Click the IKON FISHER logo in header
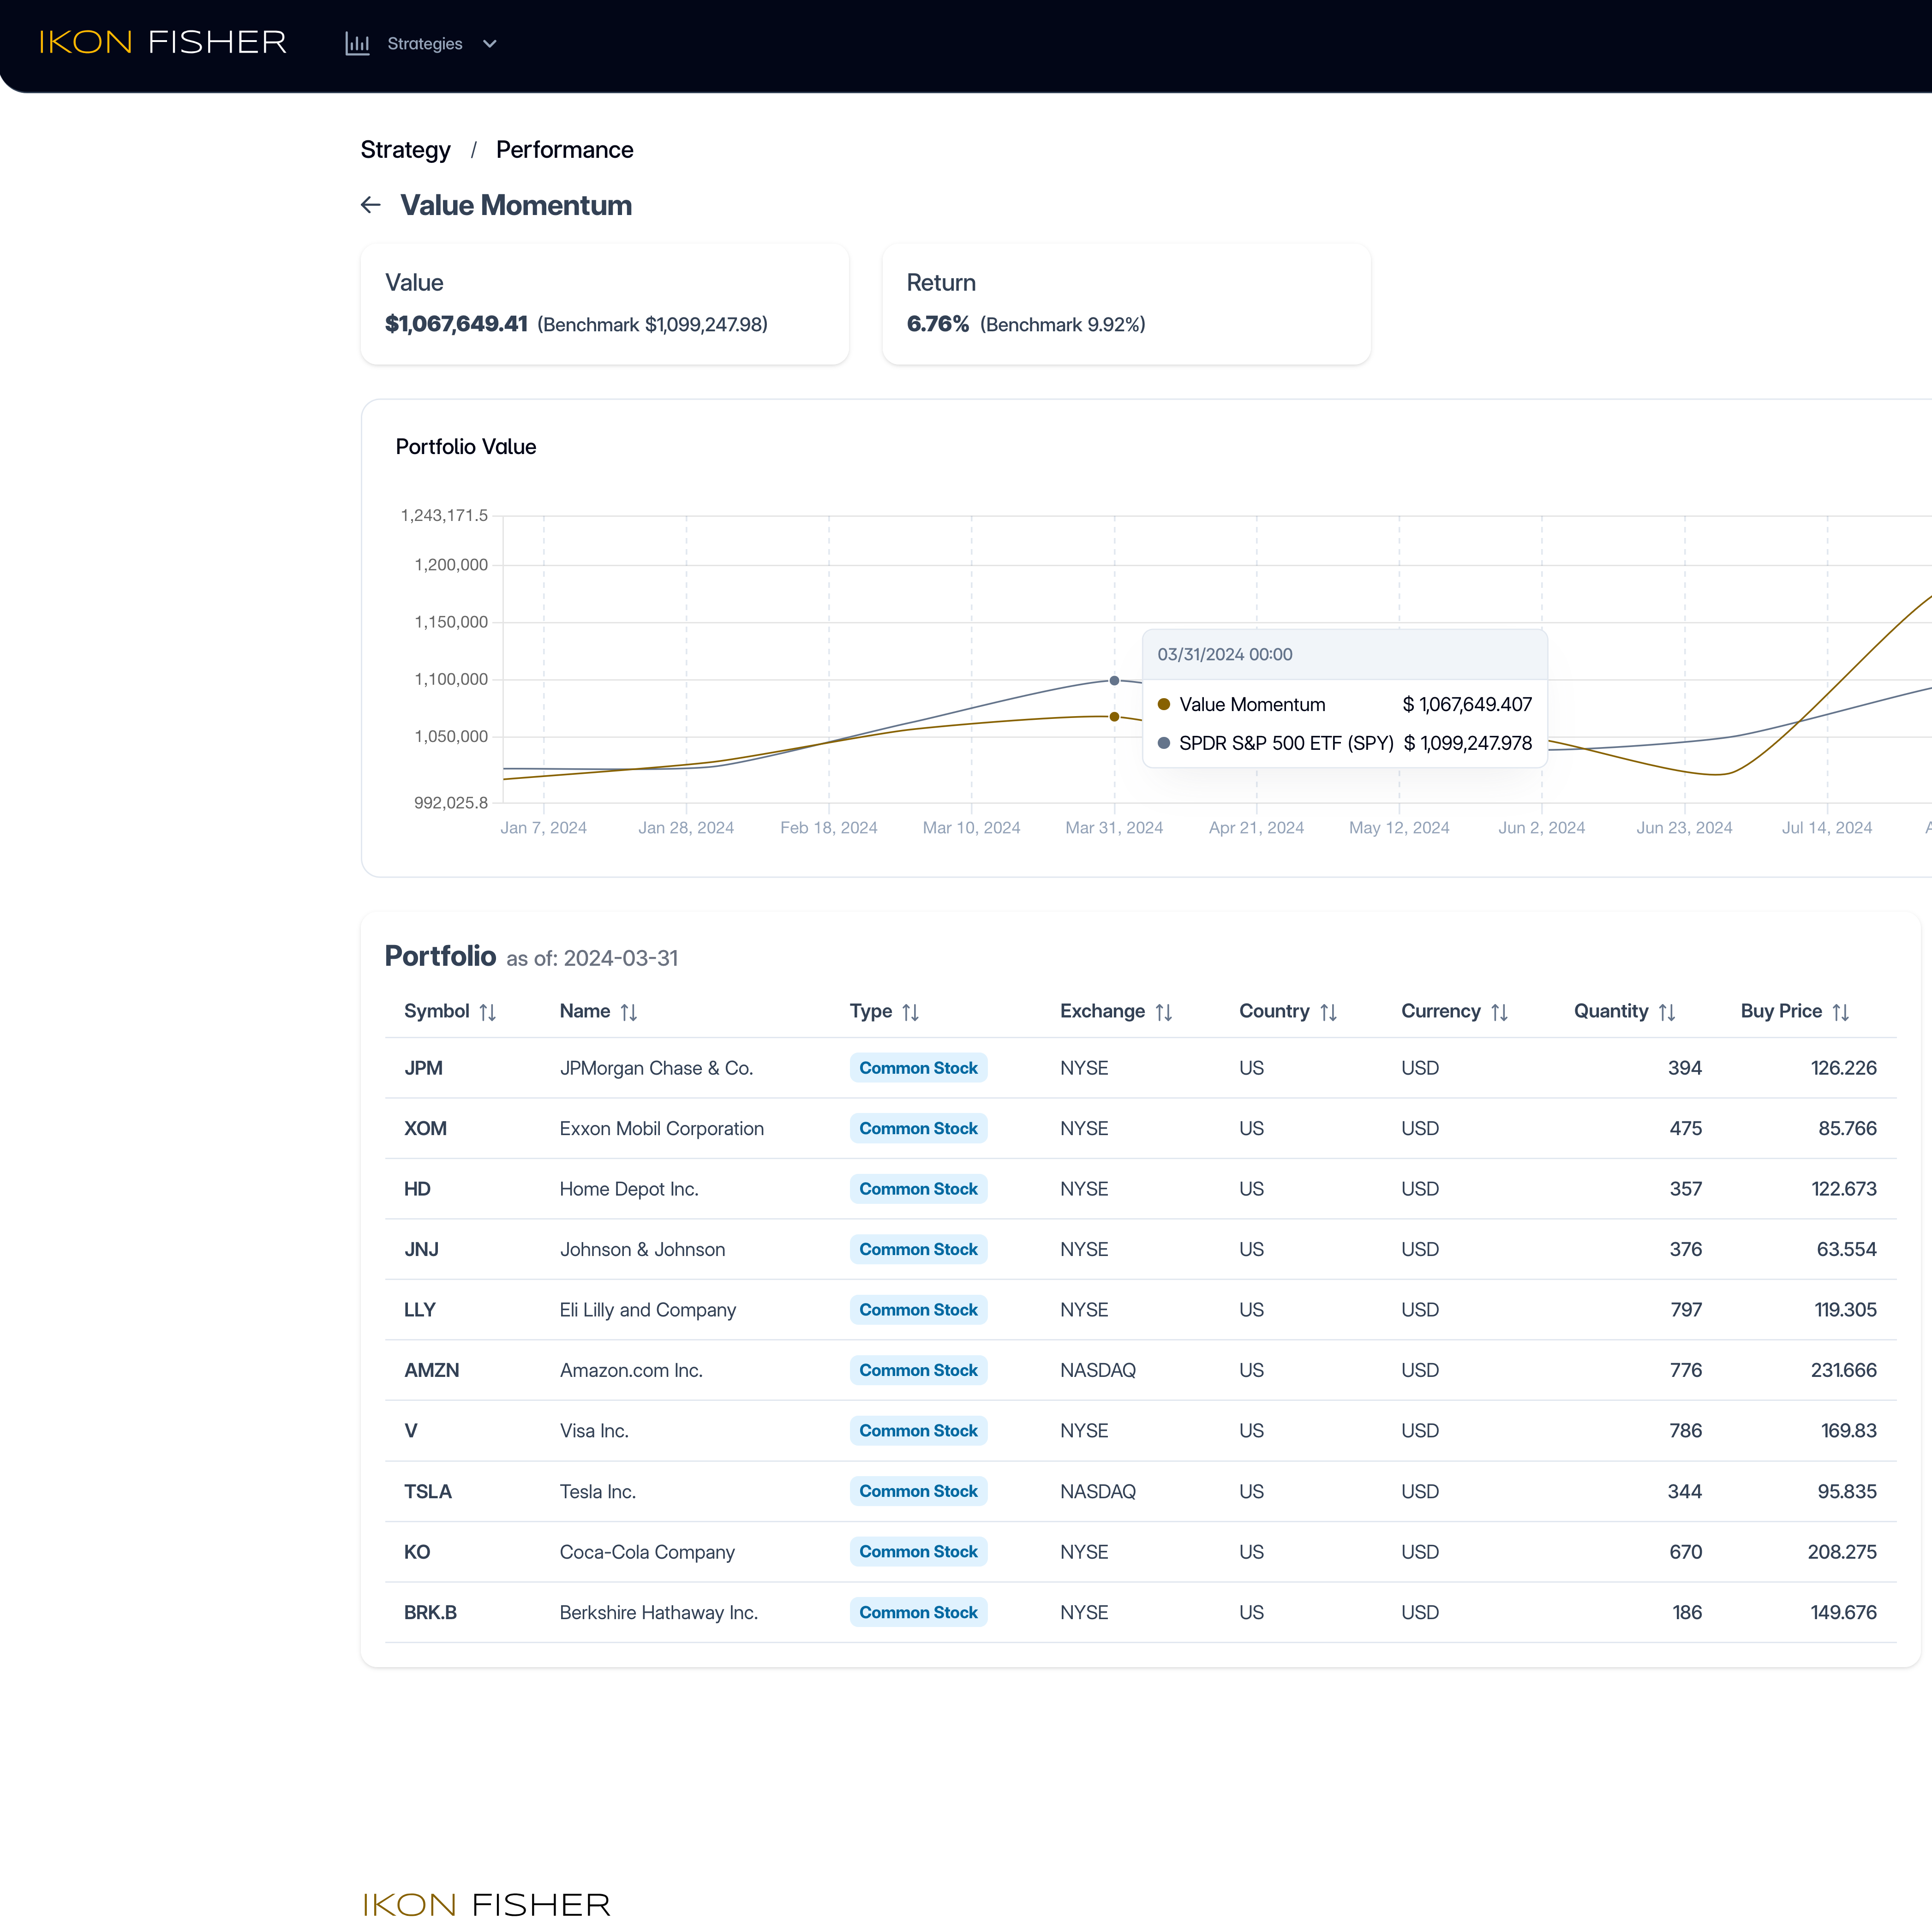 163,43
